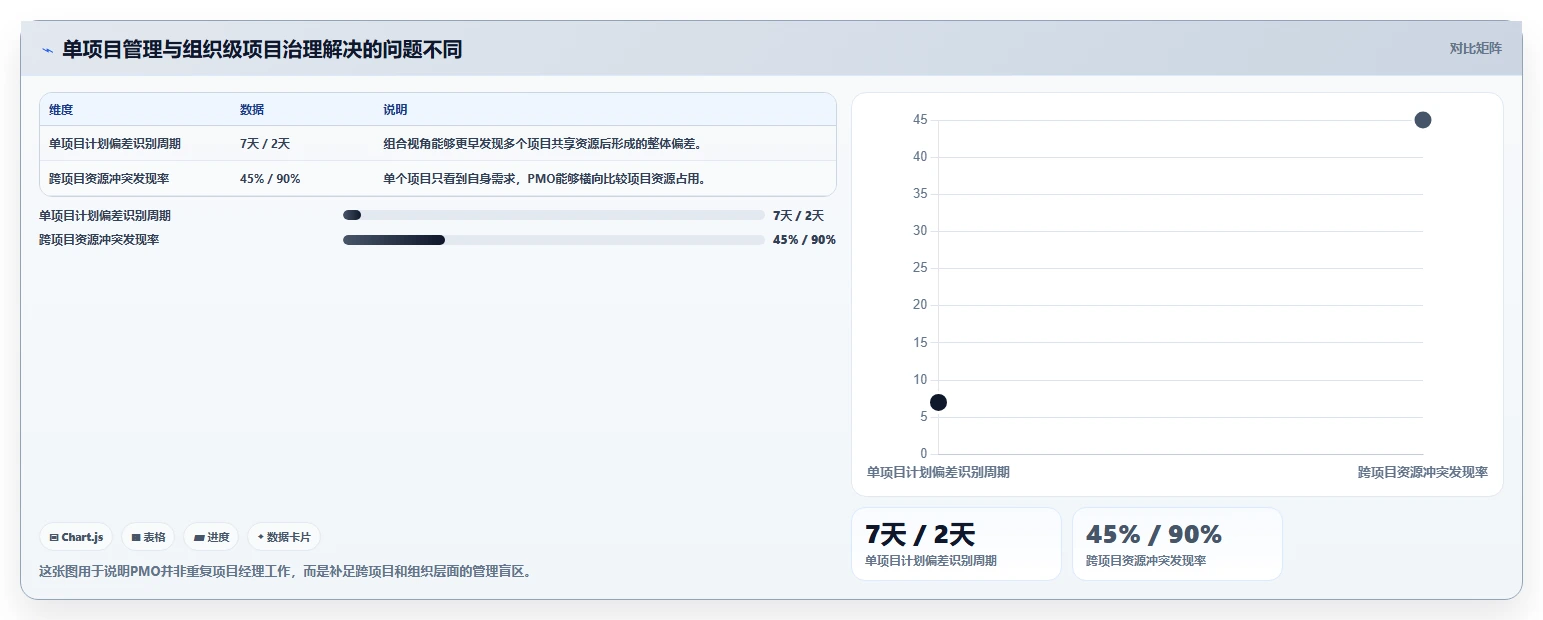Click the 跨项目资源冲突发现率 progress bar
Screen dimensions: 1543x620
pyautogui.click(x=553, y=240)
